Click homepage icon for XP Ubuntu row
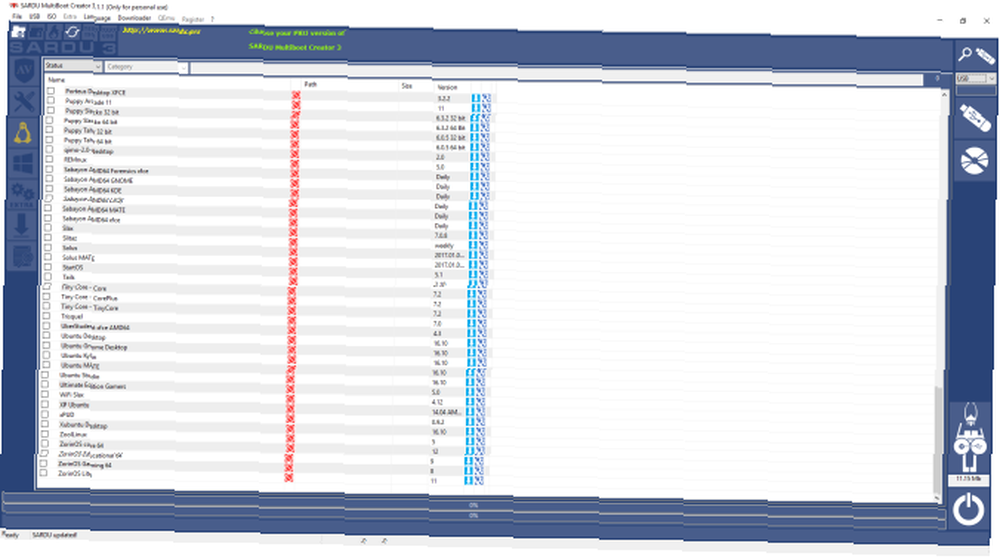This screenshot has width=1000, height=559. click(x=480, y=412)
